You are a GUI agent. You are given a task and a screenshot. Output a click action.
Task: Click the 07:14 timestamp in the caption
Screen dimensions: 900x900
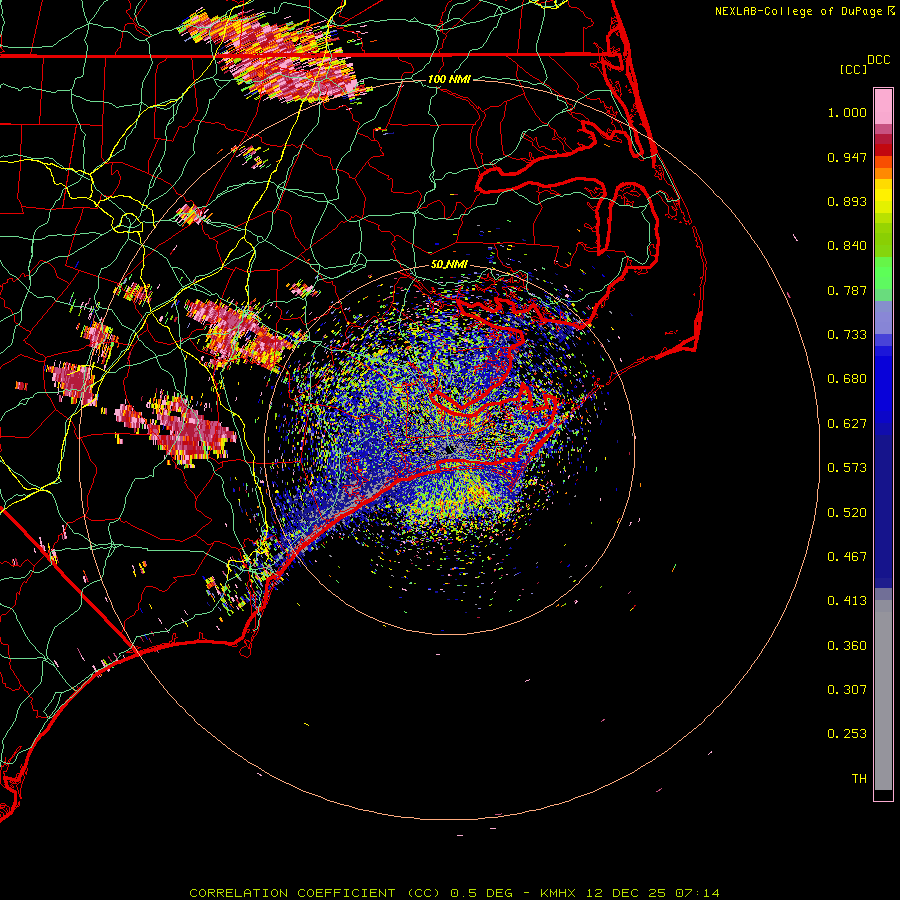[x=697, y=893]
